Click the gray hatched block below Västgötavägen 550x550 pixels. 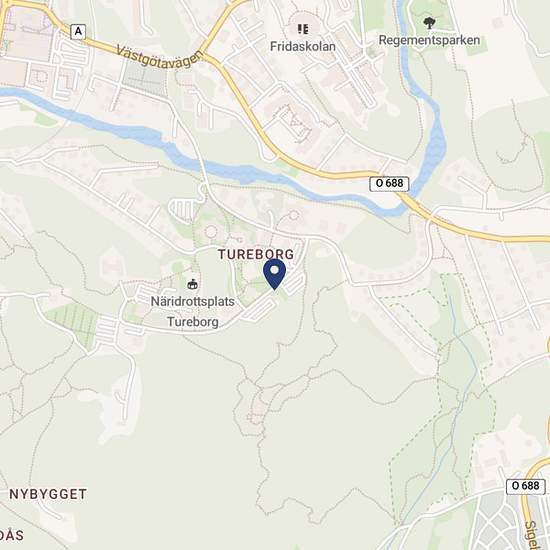tap(145, 80)
